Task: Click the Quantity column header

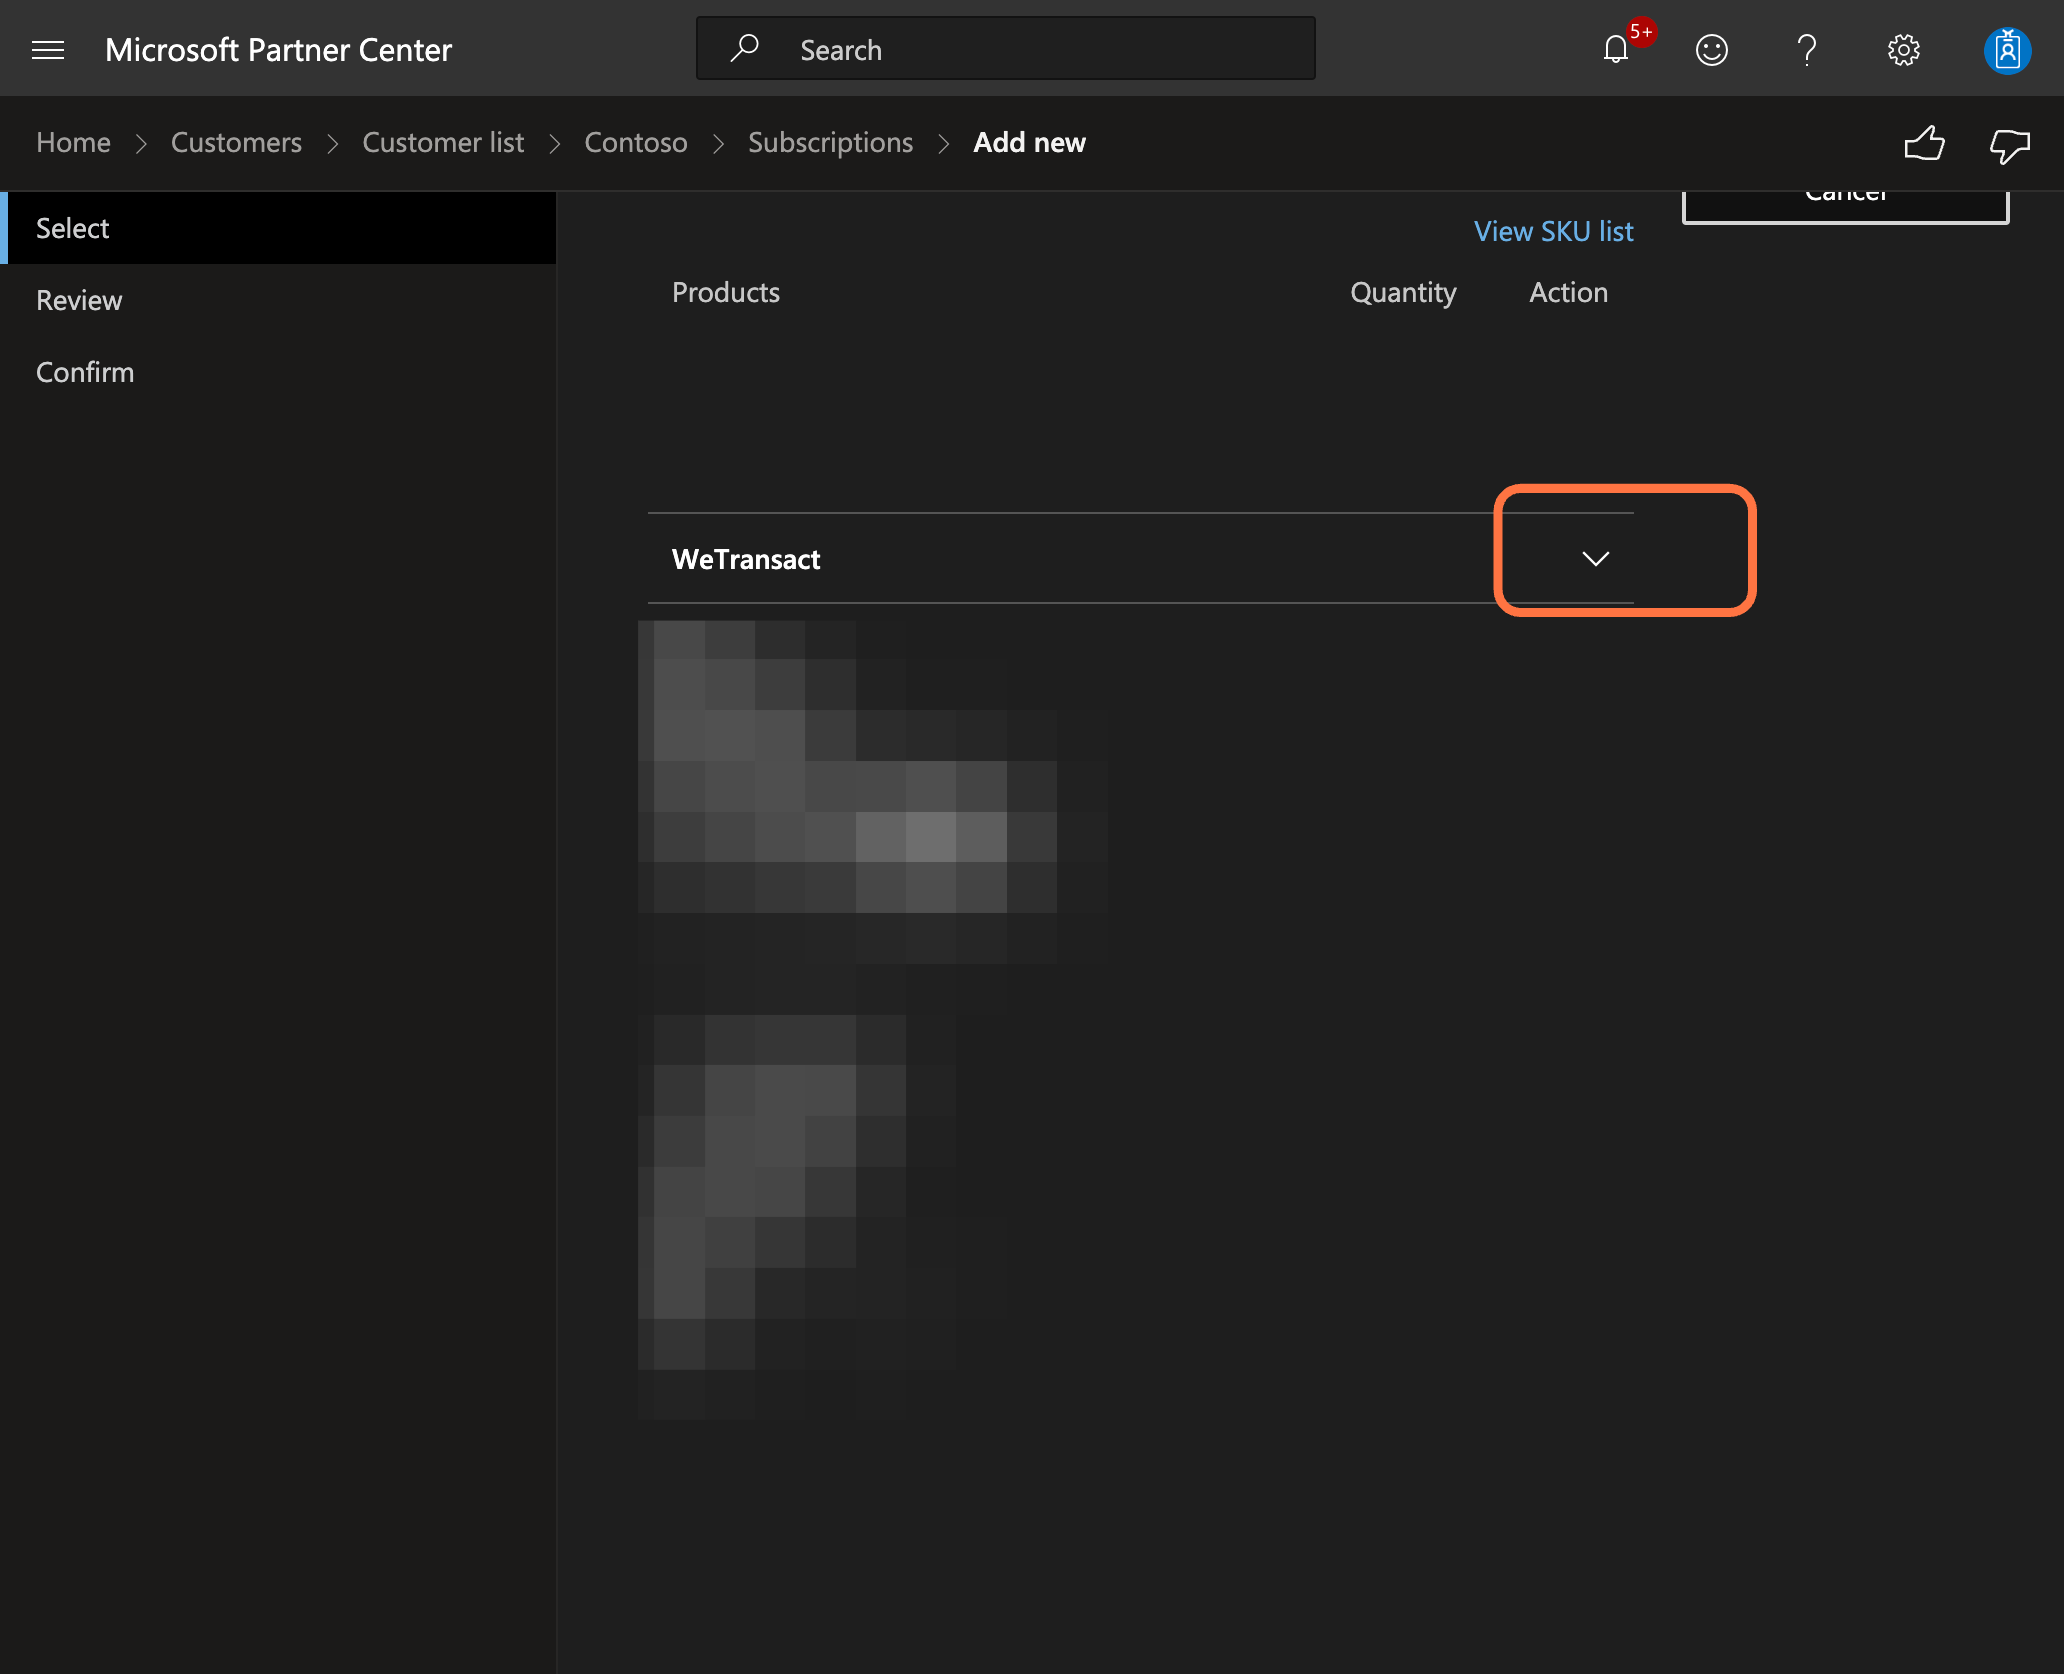Action: [x=1403, y=293]
